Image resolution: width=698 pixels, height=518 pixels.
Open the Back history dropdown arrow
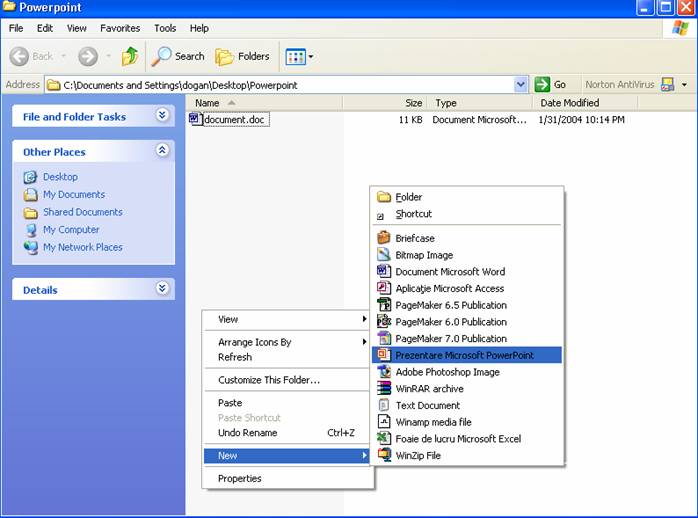[63, 56]
